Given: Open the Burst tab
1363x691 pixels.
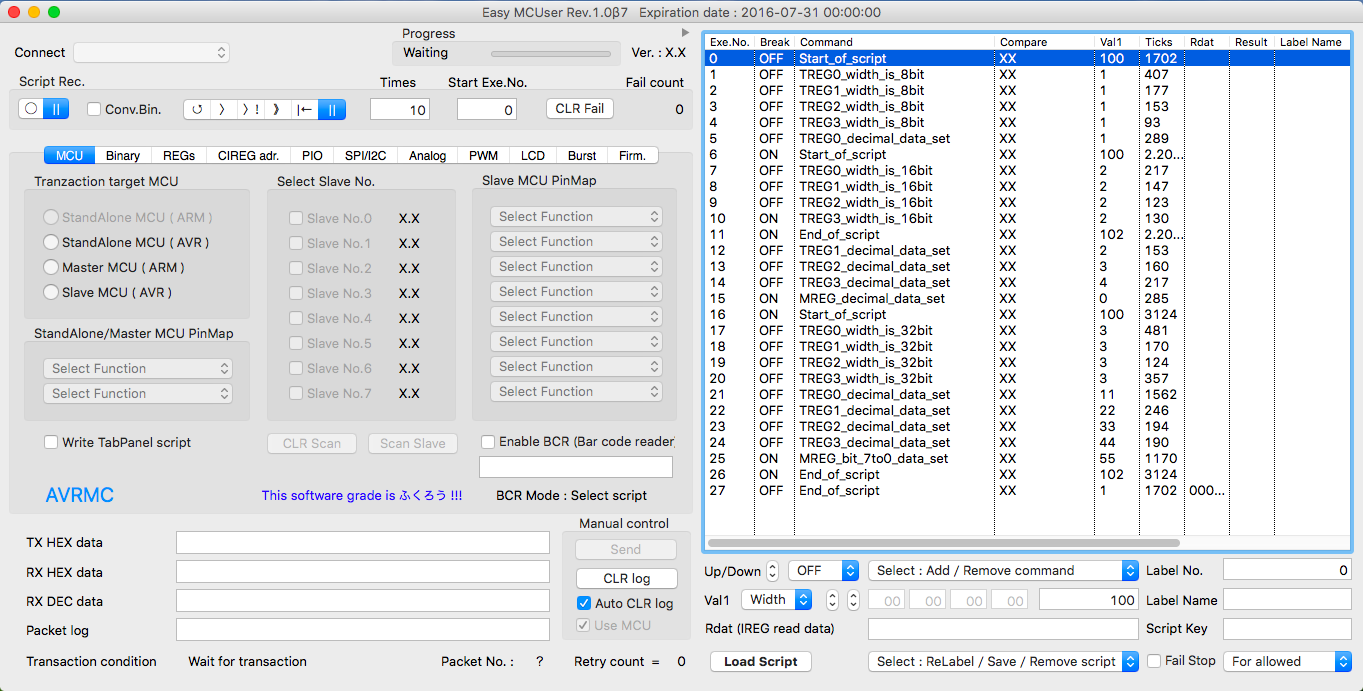Looking at the screenshot, I should point(582,155).
